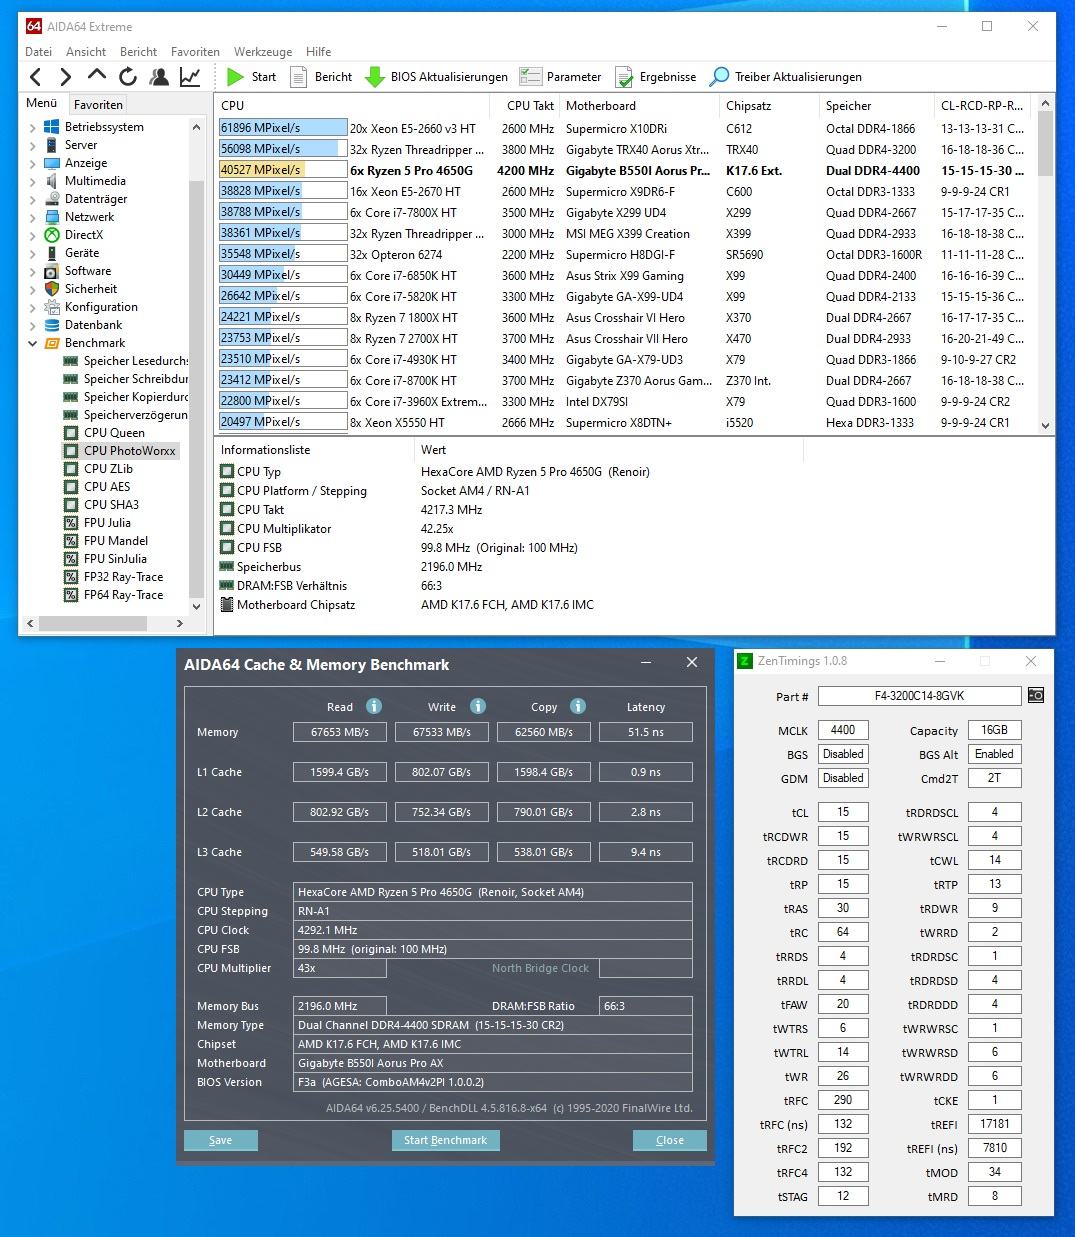Go back with the left arrow icon
Image resolution: width=1075 pixels, height=1237 pixels.
pyautogui.click(x=36, y=77)
